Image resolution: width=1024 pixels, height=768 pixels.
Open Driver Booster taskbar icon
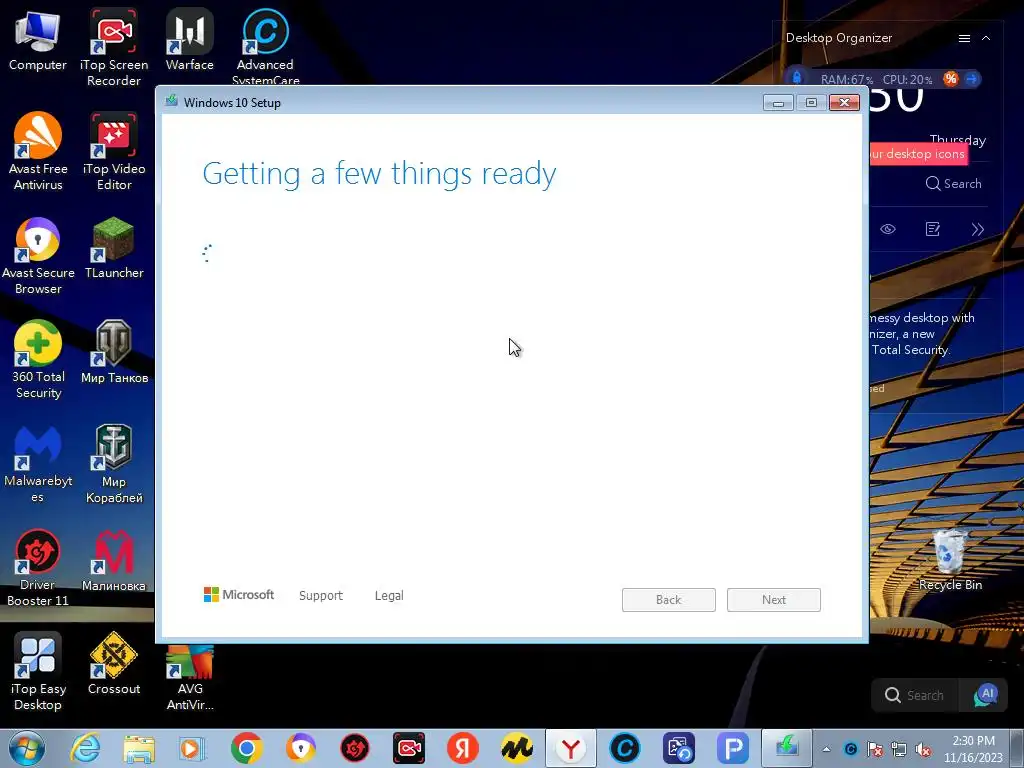pos(355,748)
